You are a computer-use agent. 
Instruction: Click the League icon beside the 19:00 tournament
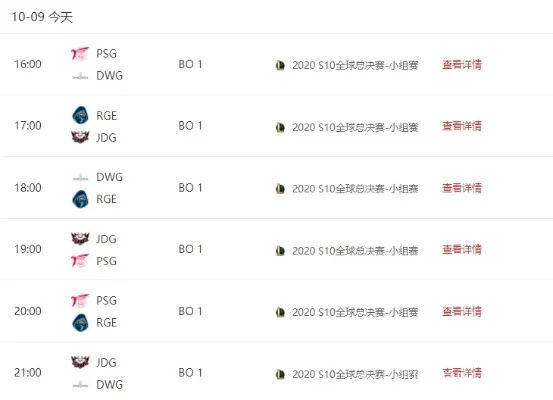coord(280,251)
